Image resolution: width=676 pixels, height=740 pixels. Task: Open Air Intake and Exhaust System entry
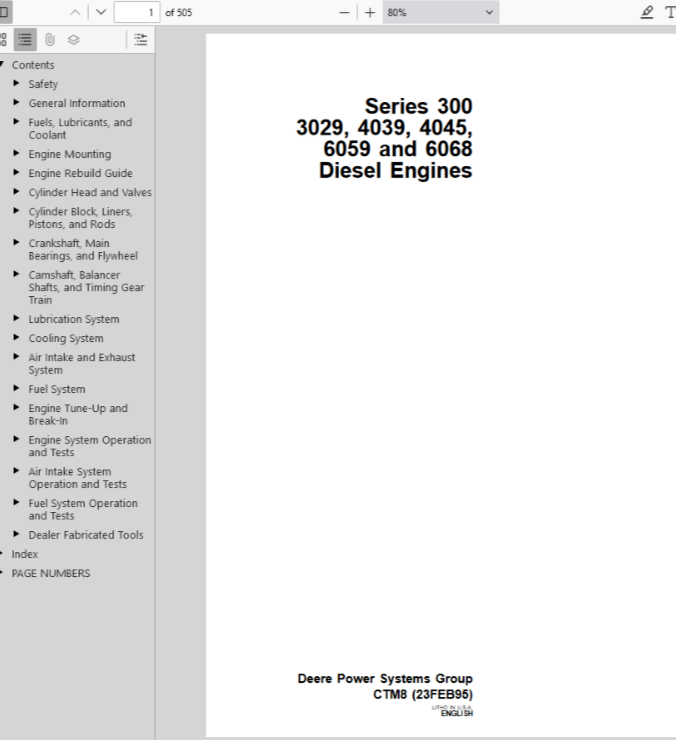click(82, 363)
